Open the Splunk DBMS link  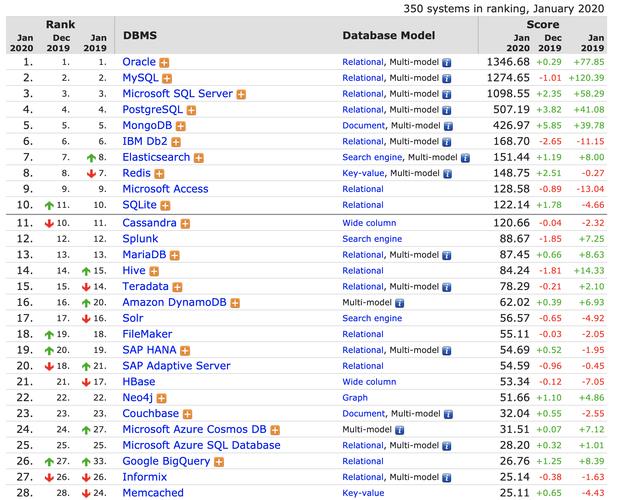(140, 239)
